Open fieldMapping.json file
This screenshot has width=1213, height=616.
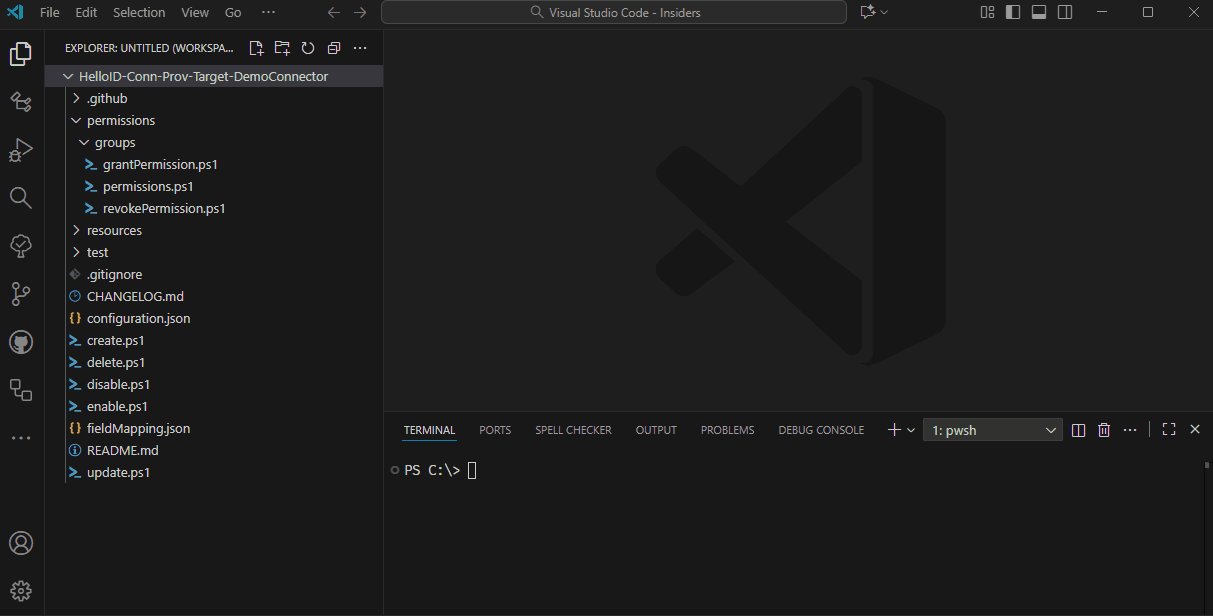[x=214, y=428]
